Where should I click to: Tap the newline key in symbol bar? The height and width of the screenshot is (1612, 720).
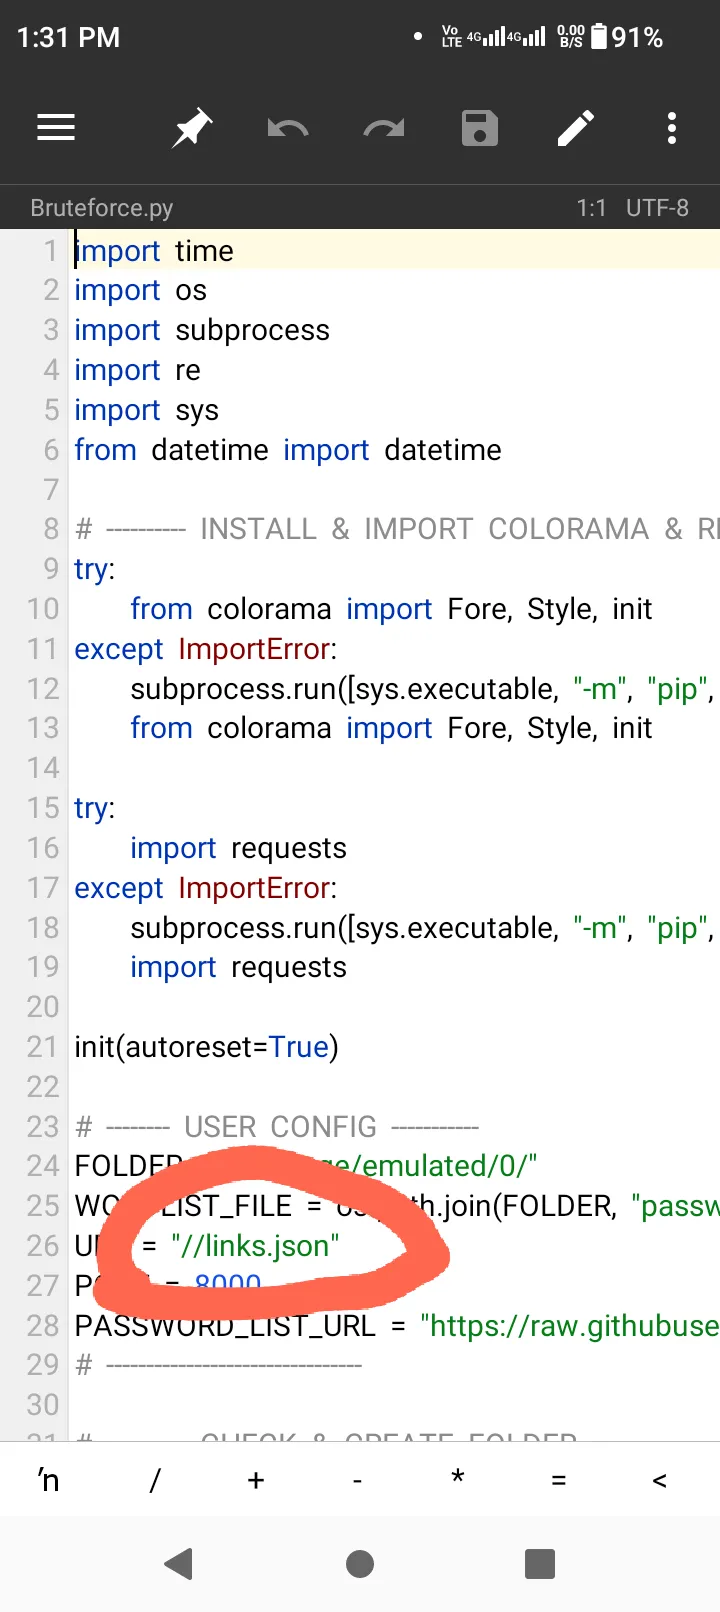click(49, 1480)
